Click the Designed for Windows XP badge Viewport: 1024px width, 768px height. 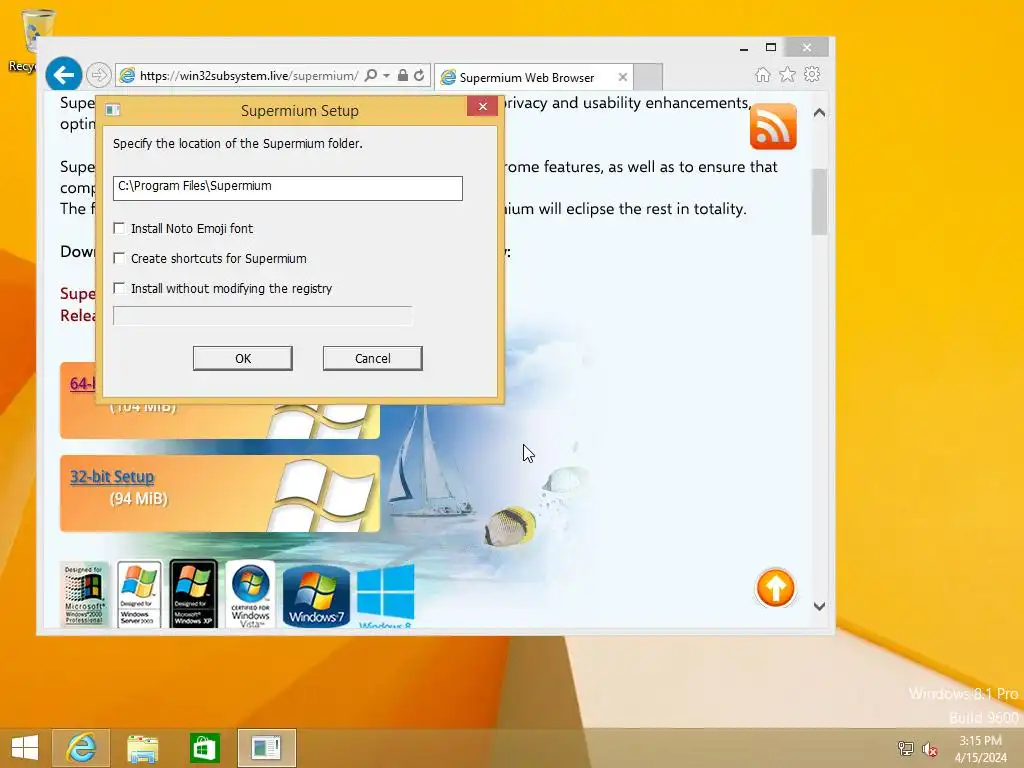(x=193, y=594)
